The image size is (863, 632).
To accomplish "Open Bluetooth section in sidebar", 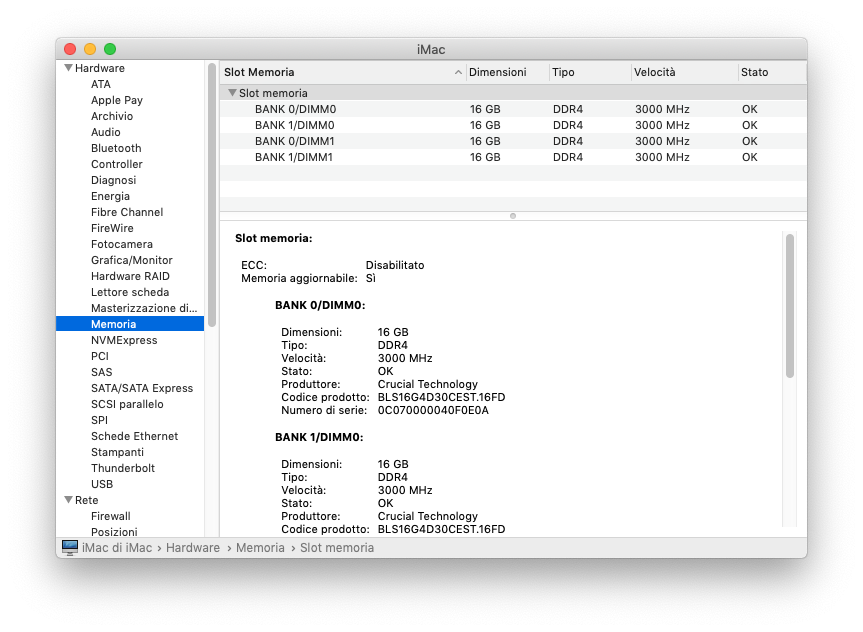I will coord(116,148).
